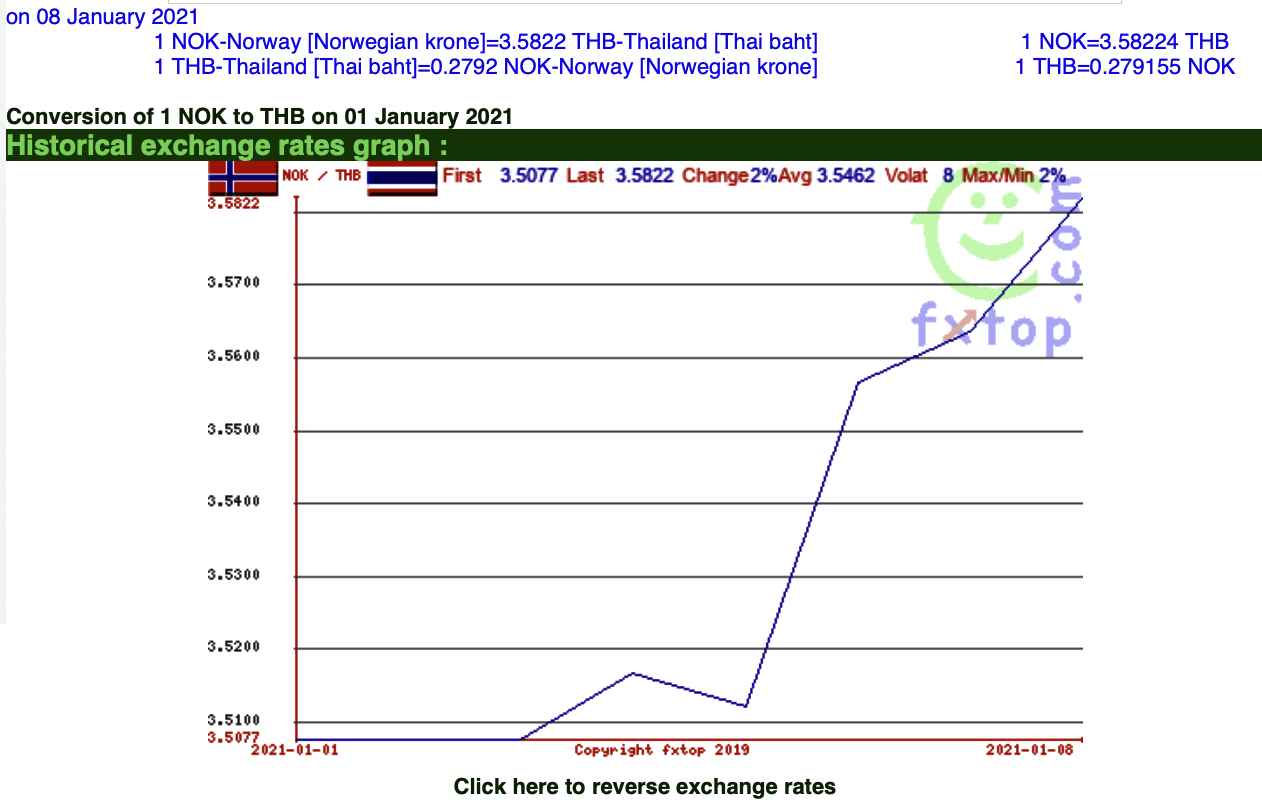Open 'Conversion of 1 NOK to THB' link
This screenshot has height=812, width=1262.
pos(259,116)
